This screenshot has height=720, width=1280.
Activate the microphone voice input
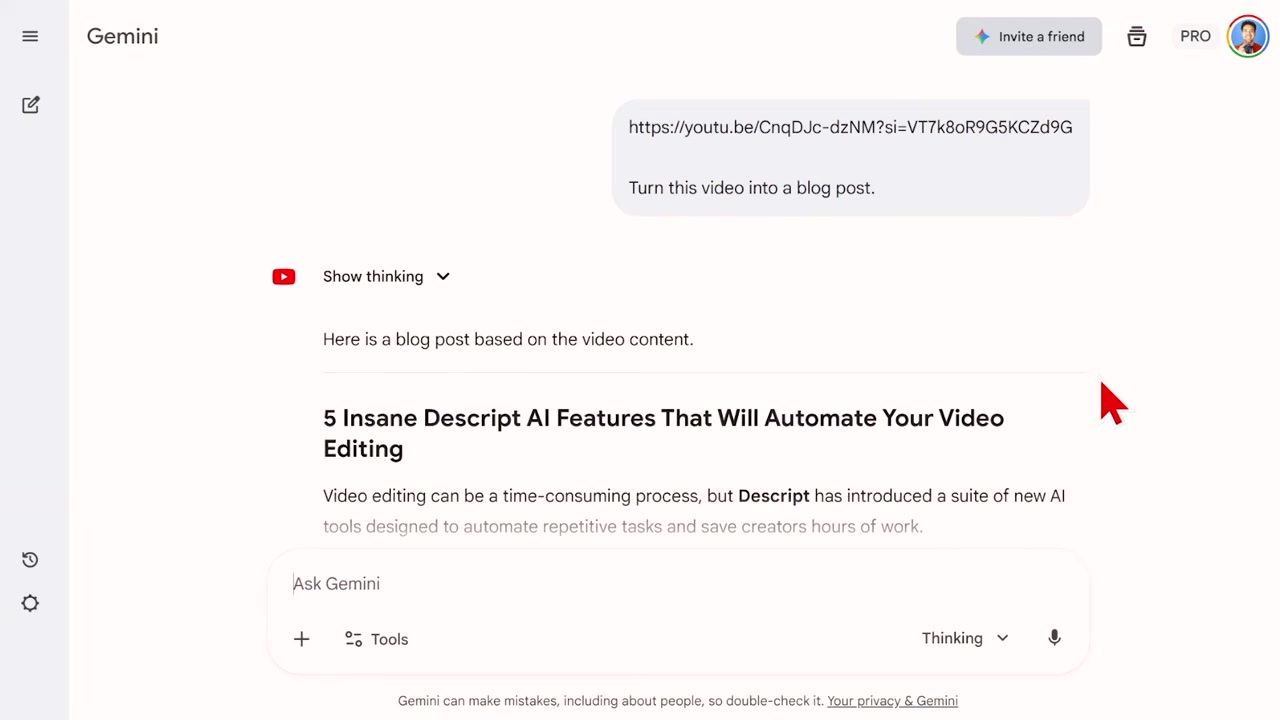(x=1054, y=638)
